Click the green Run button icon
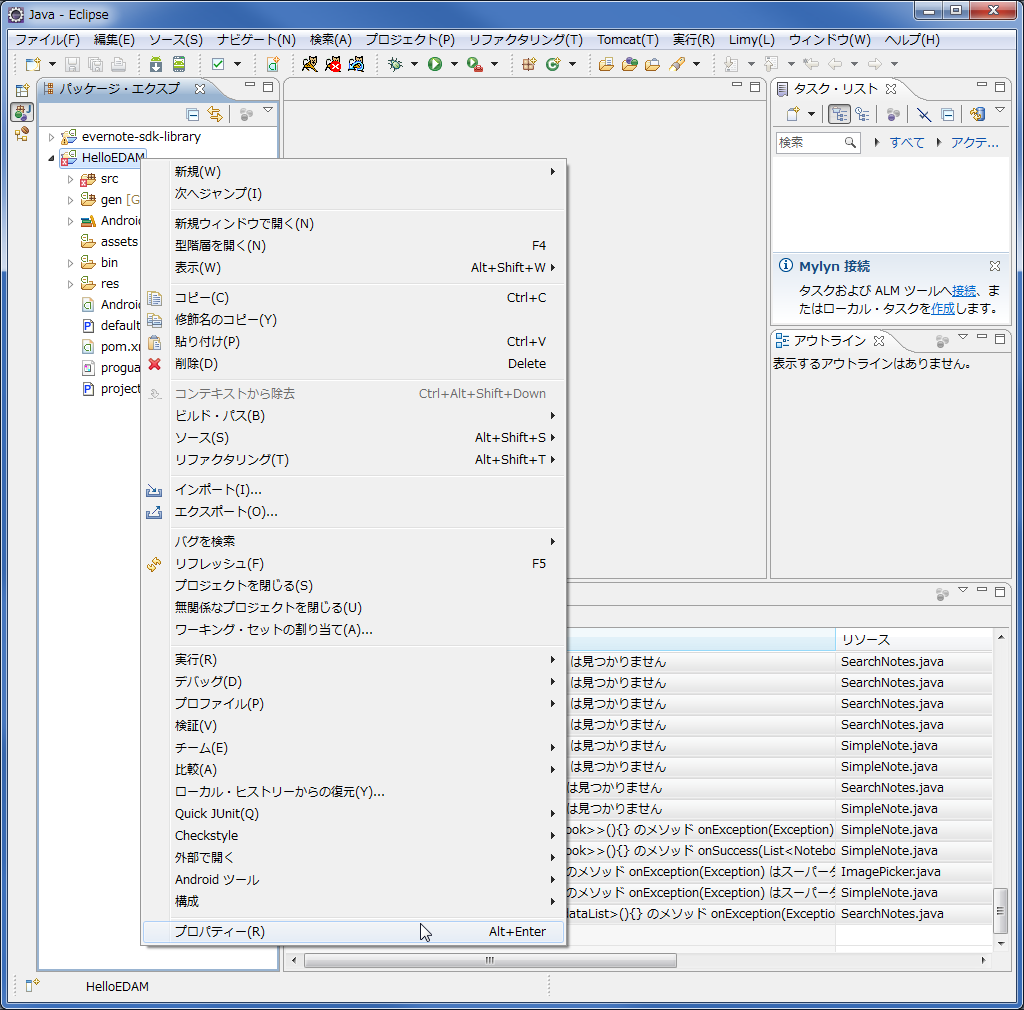Image resolution: width=1024 pixels, height=1010 pixels. pyautogui.click(x=435, y=64)
